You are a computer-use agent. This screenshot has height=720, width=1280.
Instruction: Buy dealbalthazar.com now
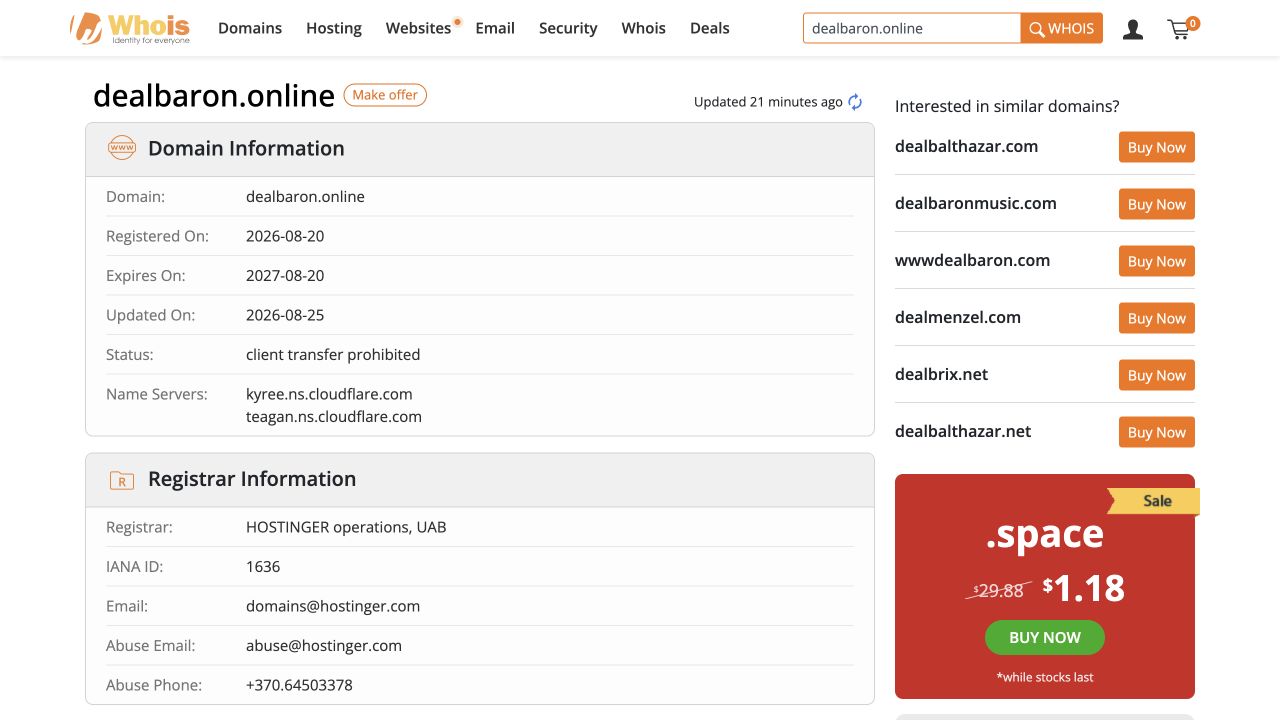(x=1157, y=147)
